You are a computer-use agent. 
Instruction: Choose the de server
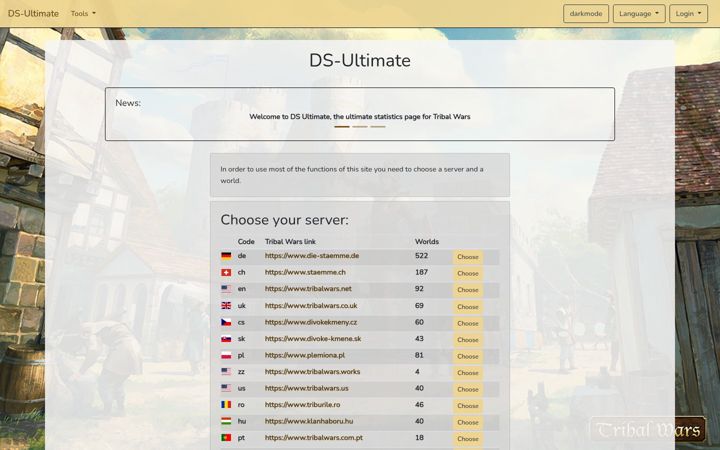(x=468, y=257)
